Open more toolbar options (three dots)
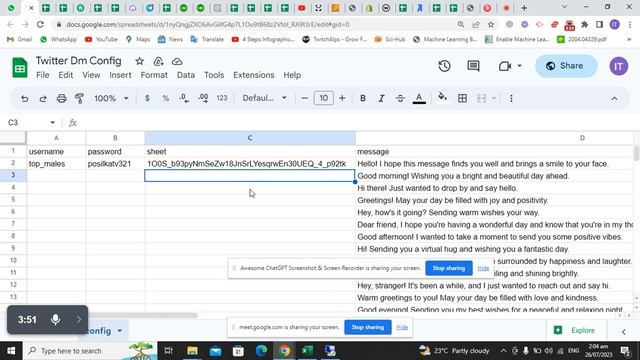 [x=511, y=98]
